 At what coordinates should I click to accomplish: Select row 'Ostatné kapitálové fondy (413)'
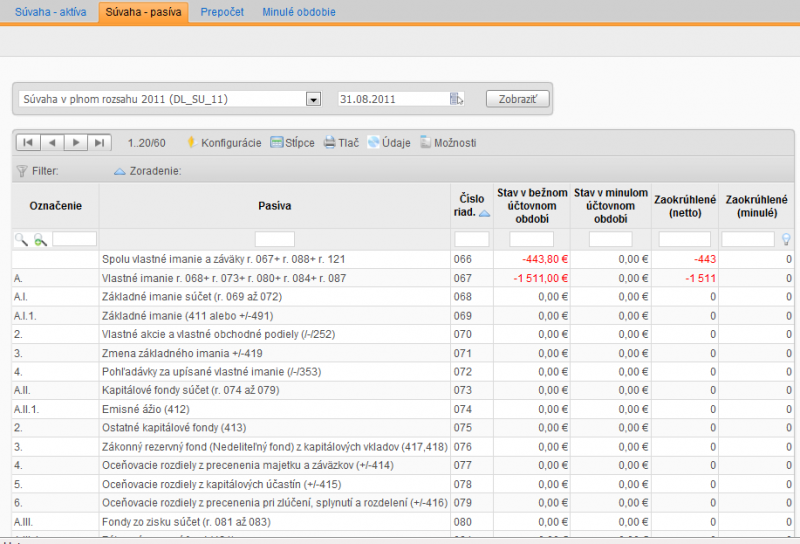pos(403,428)
